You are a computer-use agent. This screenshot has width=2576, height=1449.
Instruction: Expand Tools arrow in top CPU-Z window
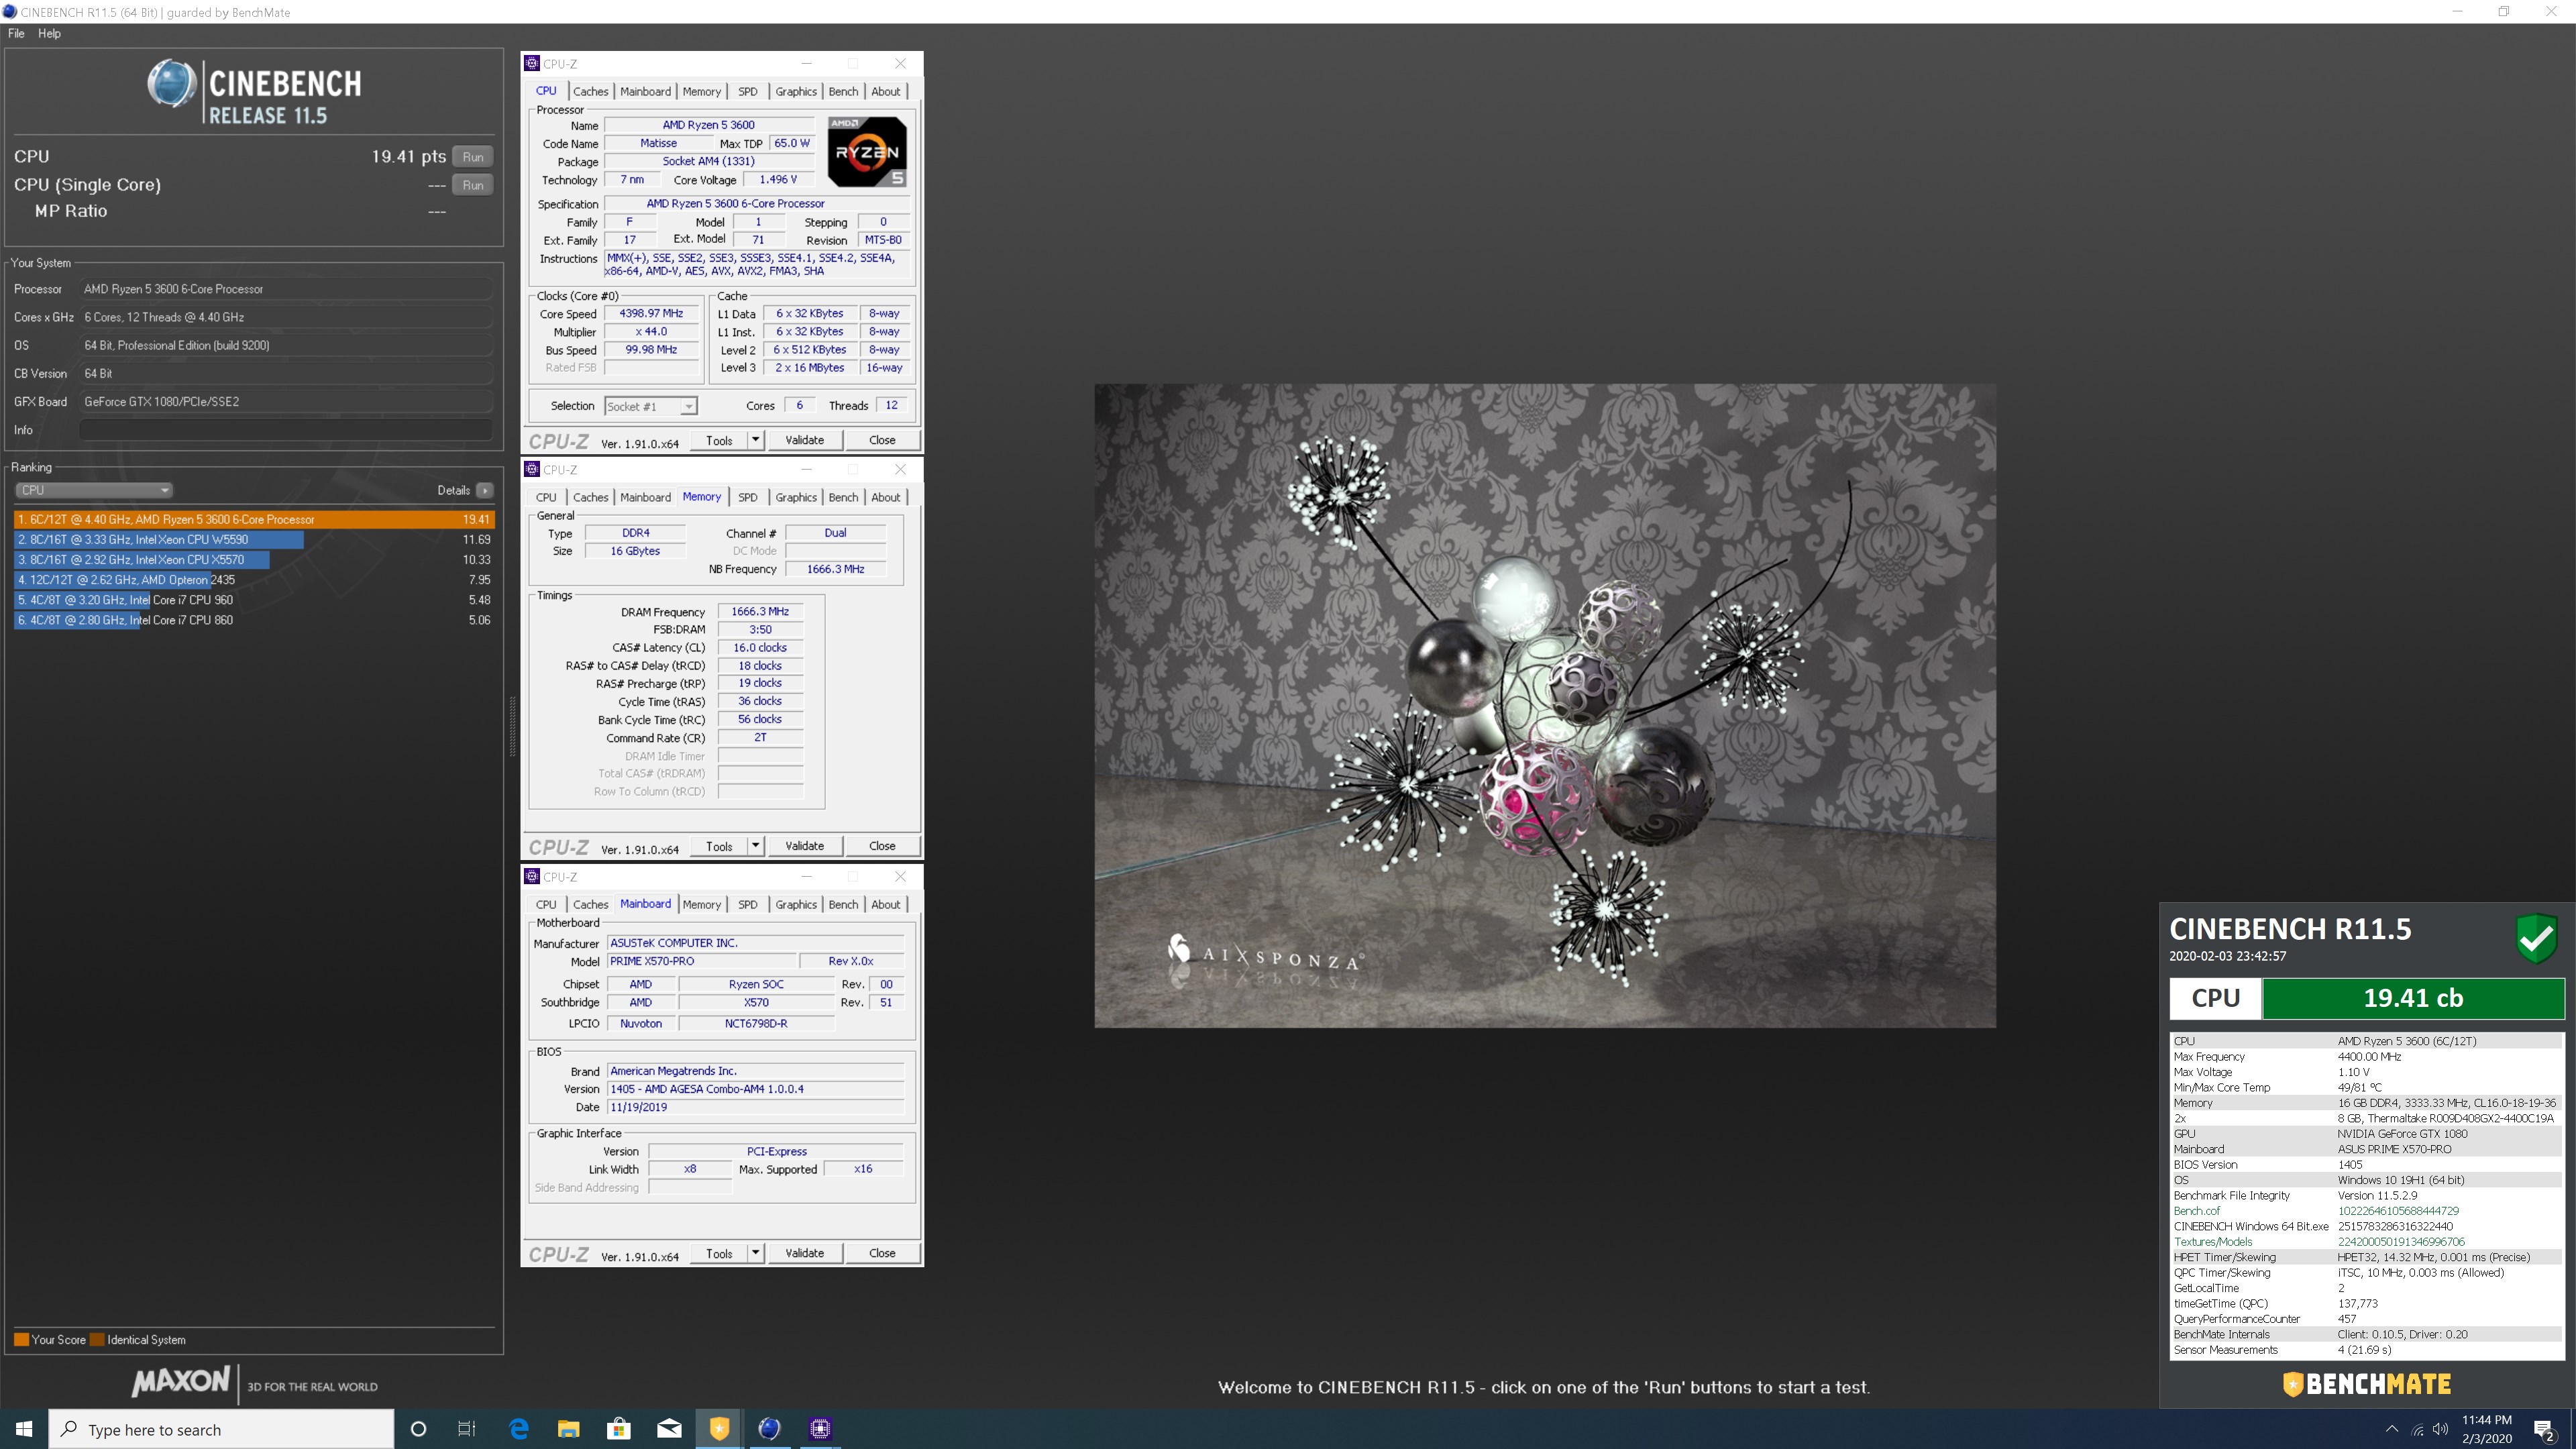pos(756,440)
